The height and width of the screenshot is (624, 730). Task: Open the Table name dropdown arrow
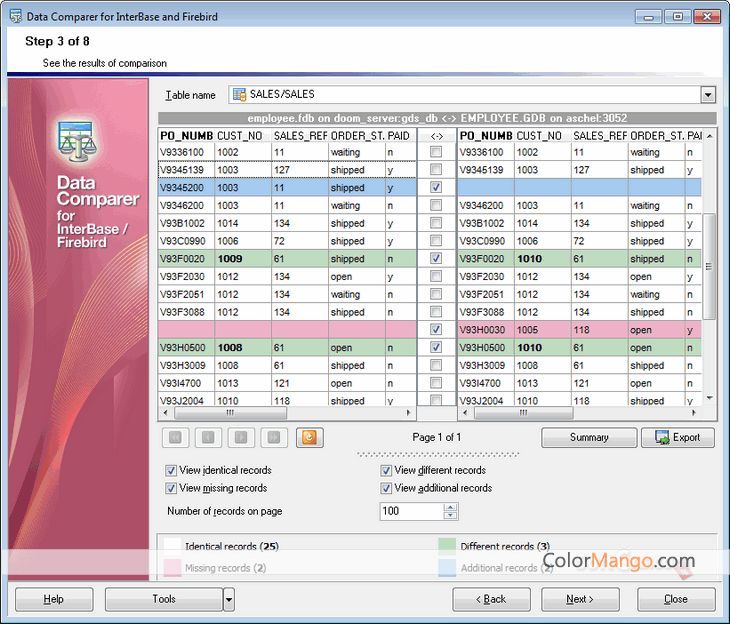[x=708, y=95]
